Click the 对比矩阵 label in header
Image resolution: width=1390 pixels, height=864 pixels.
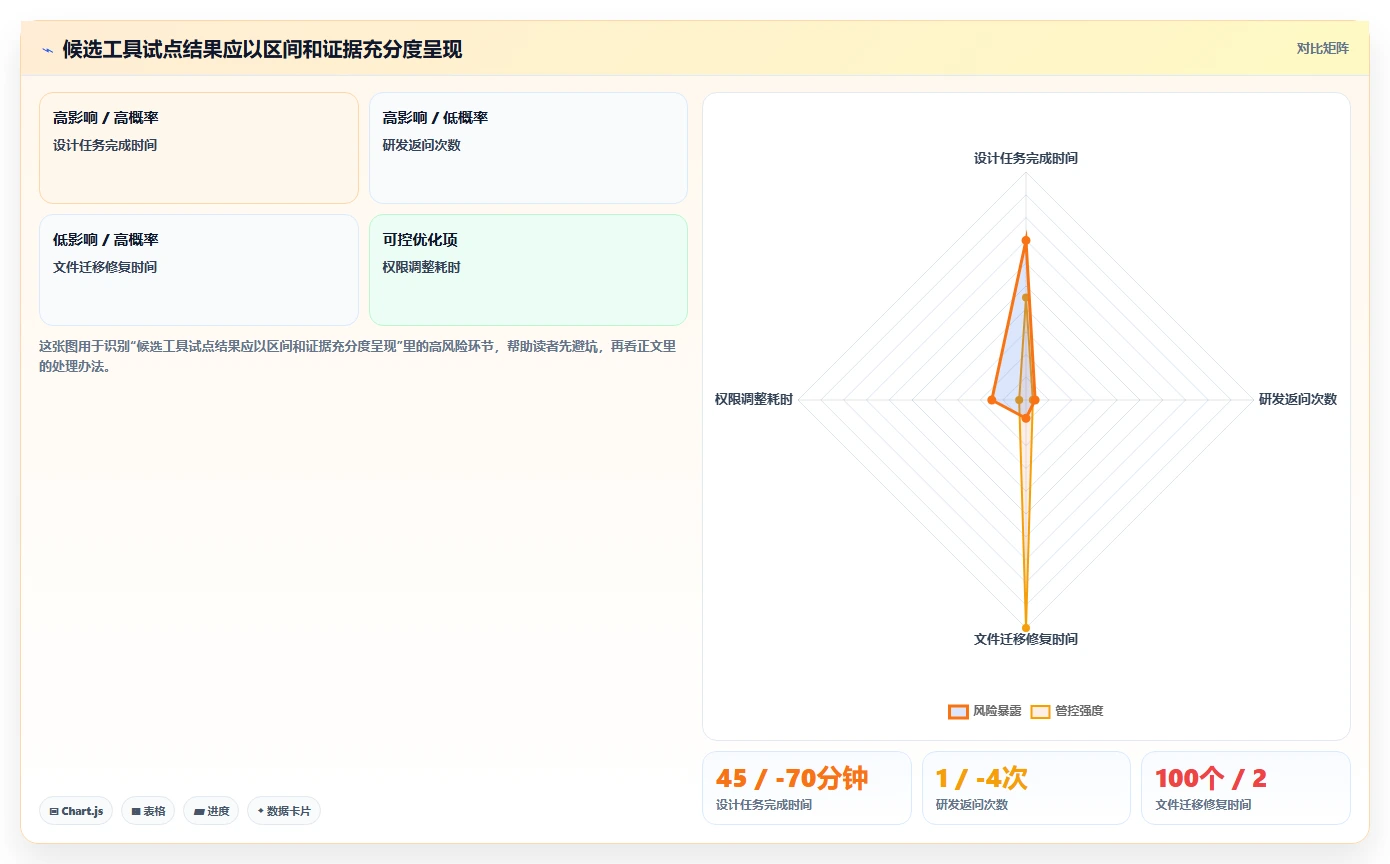(x=1322, y=48)
